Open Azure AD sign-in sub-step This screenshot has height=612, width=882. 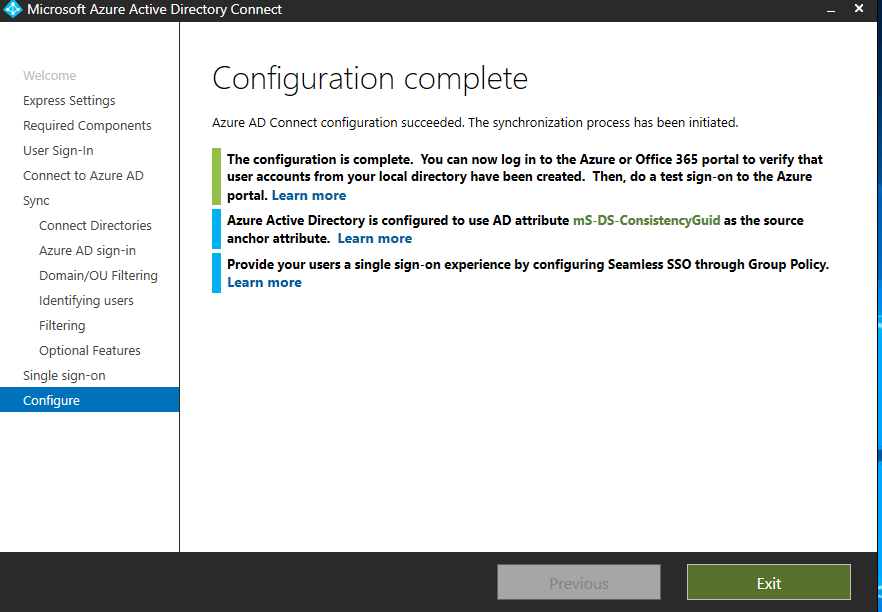pyautogui.click(x=87, y=251)
